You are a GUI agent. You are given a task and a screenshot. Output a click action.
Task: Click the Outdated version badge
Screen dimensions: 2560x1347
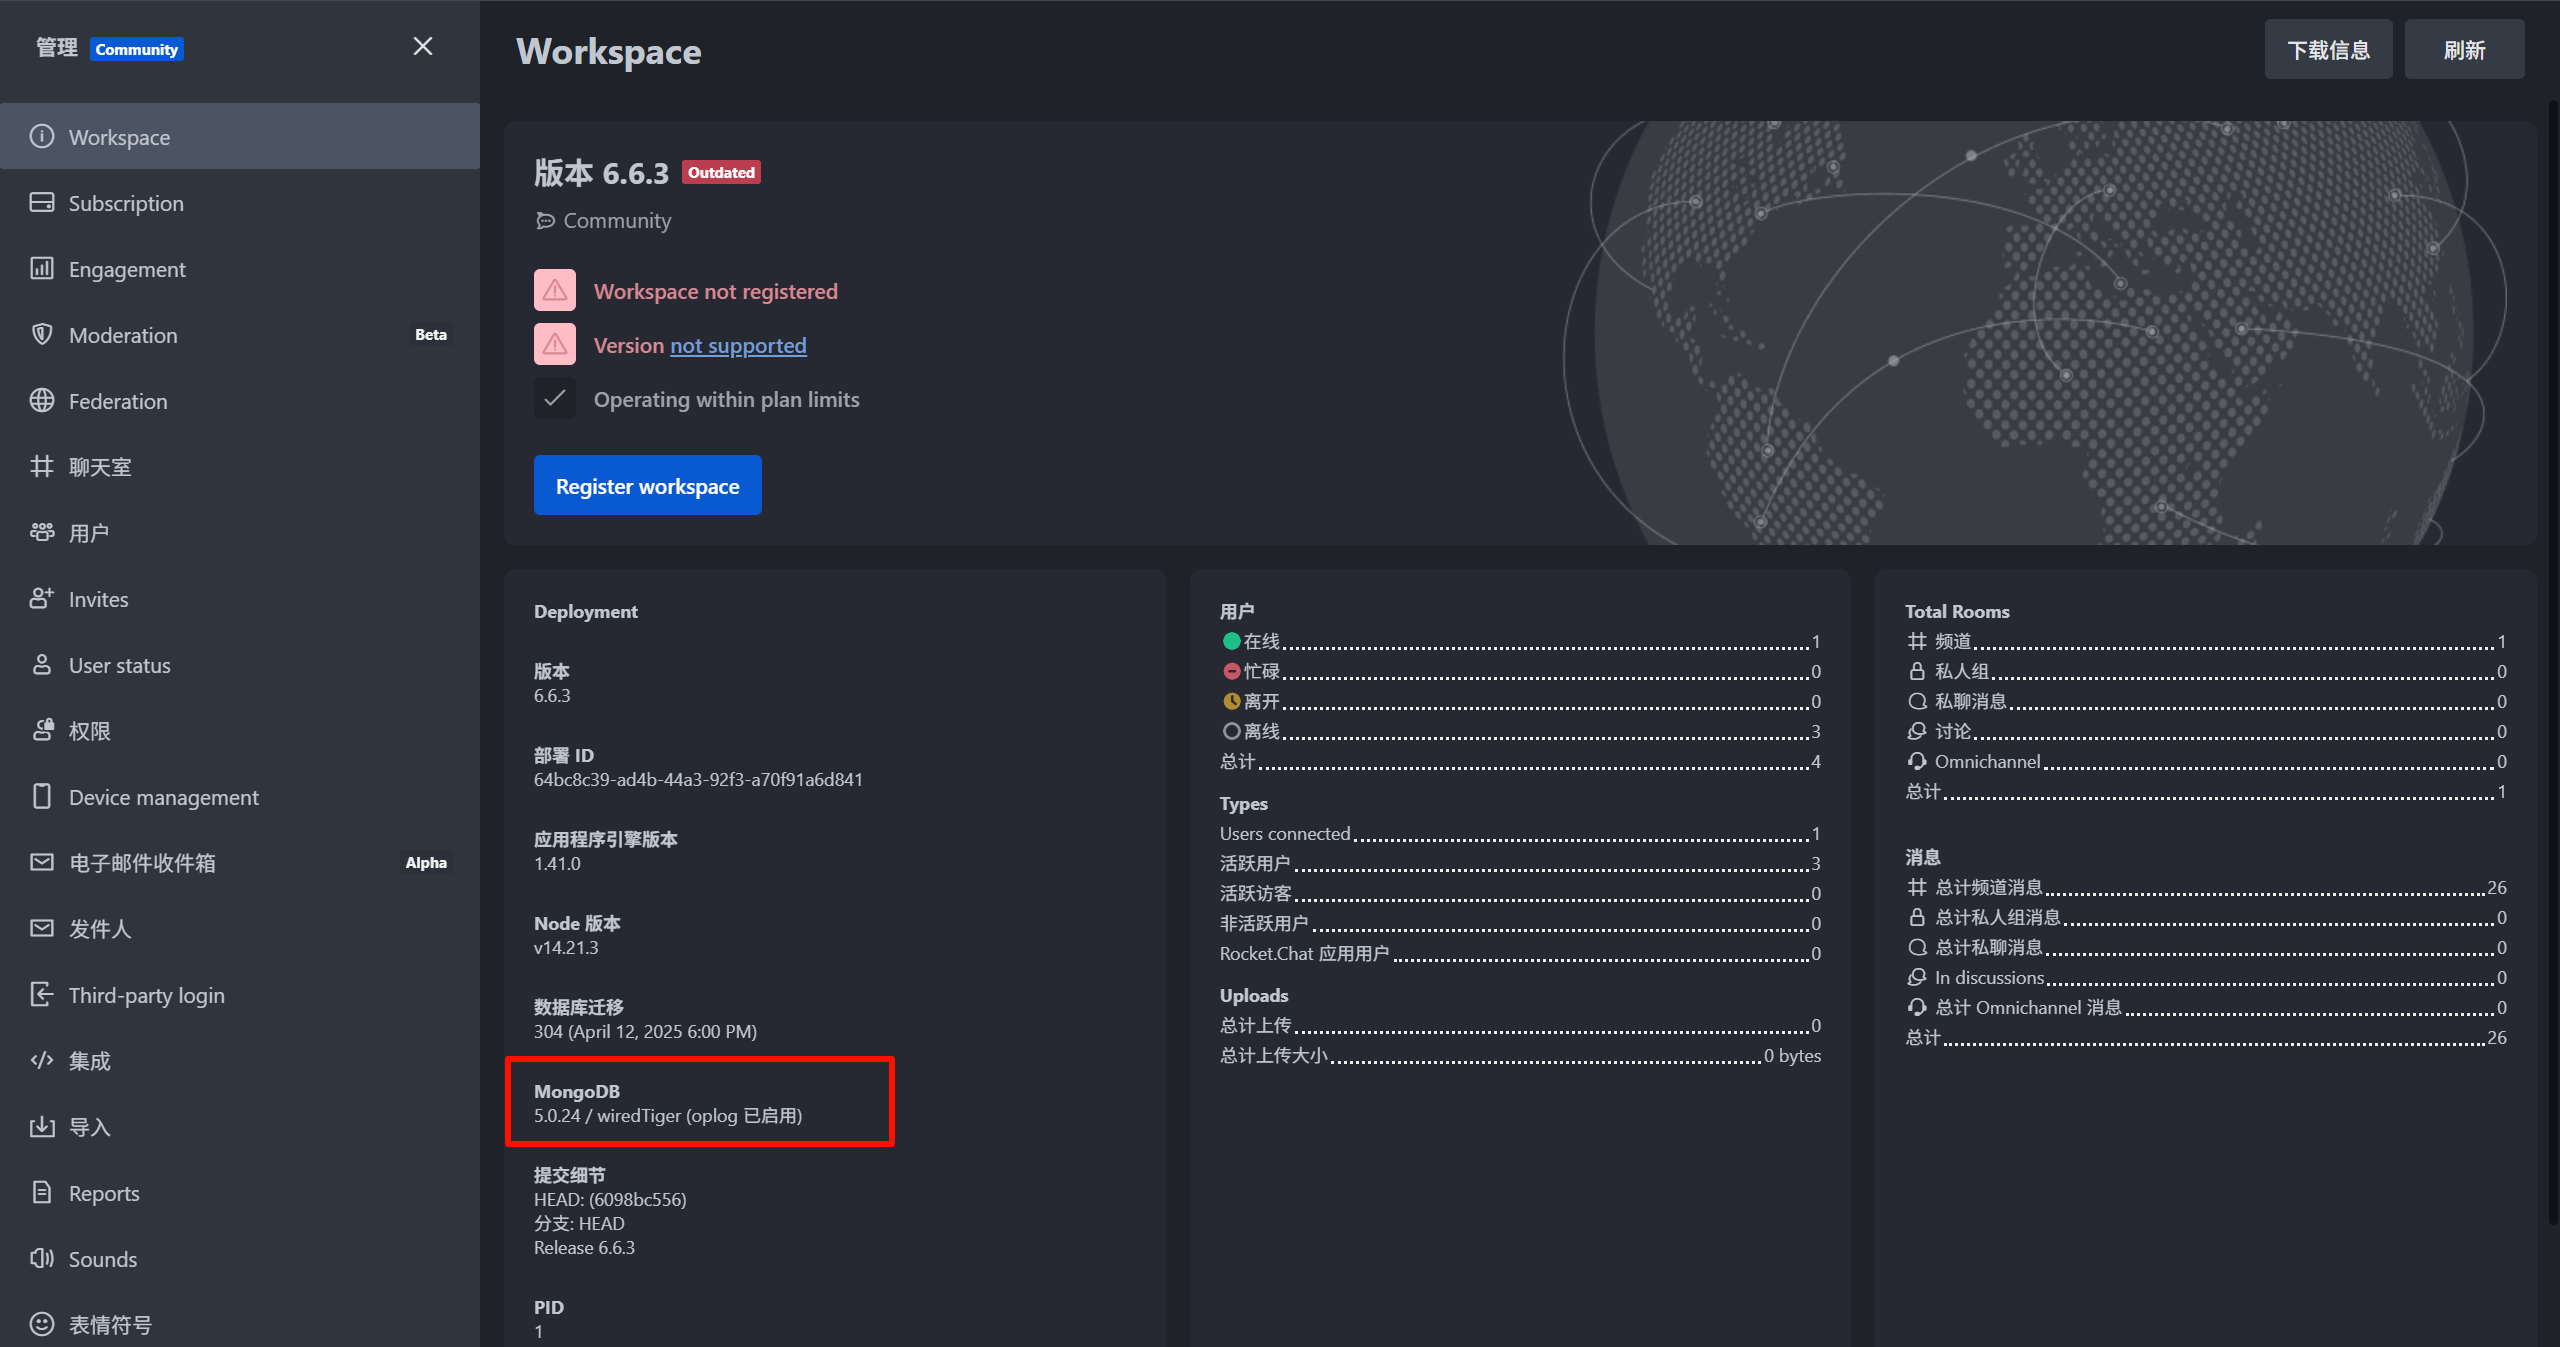(x=721, y=172)
